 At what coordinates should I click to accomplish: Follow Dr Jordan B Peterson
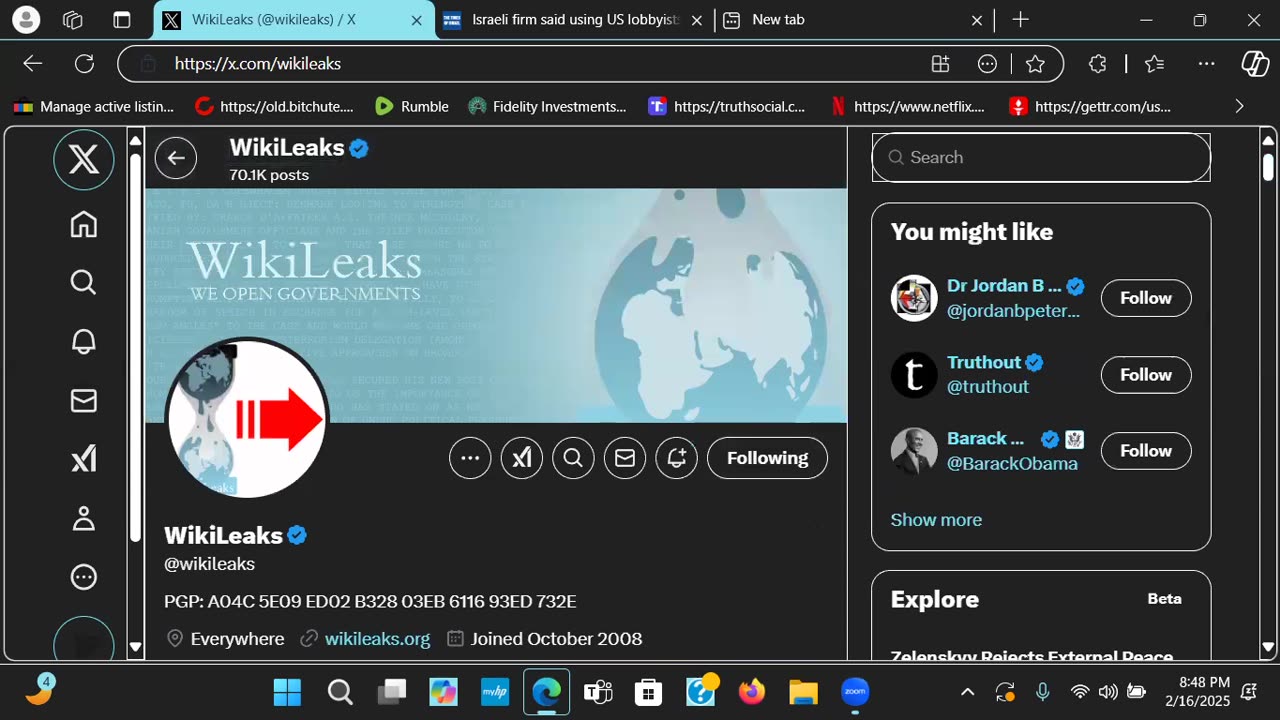tap(1146, 298)
